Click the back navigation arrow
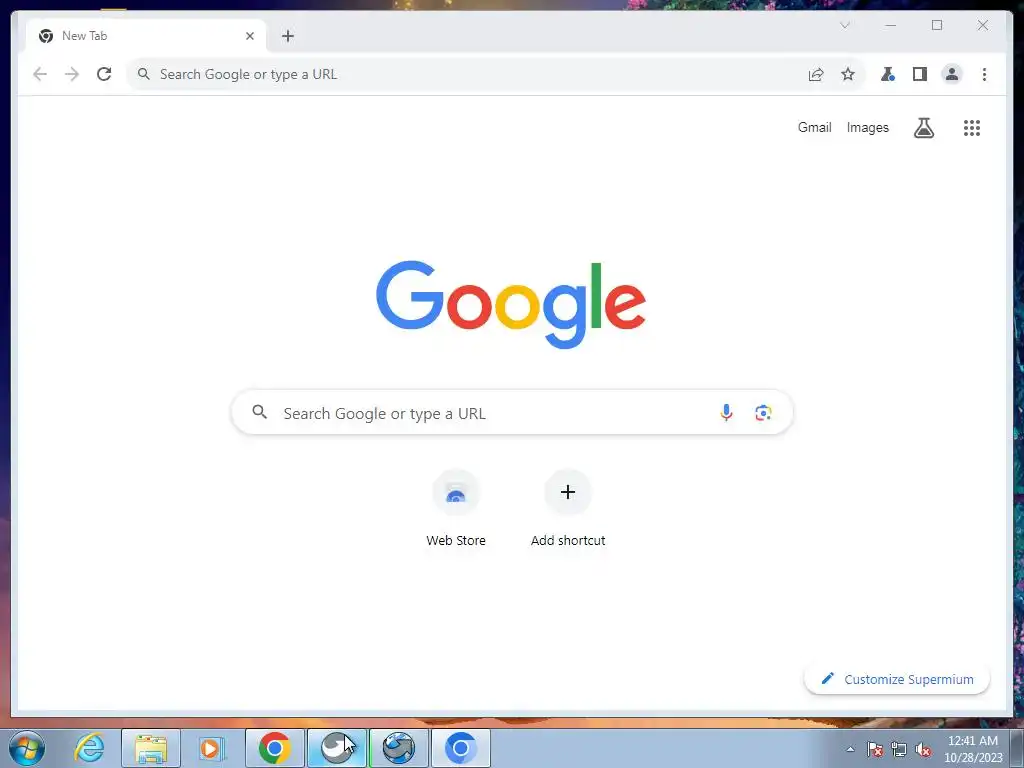The width and height of the screenshot is (1024, 768). 40,74
